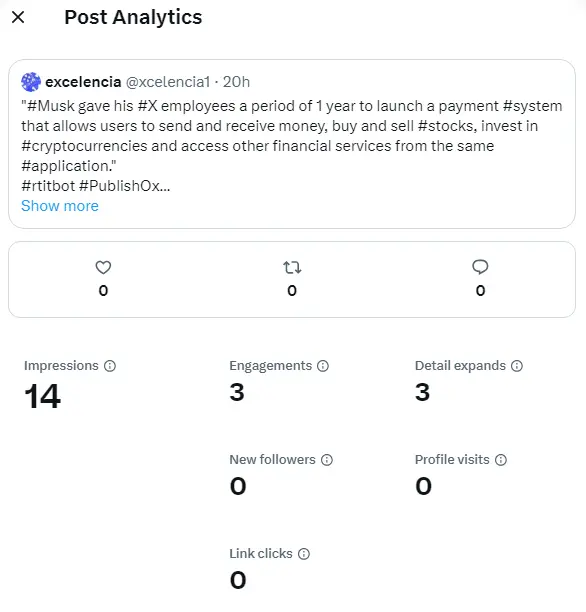Screen dimensions: 586x612
Task: Click the heart likes icon
Action: point(103,267)
